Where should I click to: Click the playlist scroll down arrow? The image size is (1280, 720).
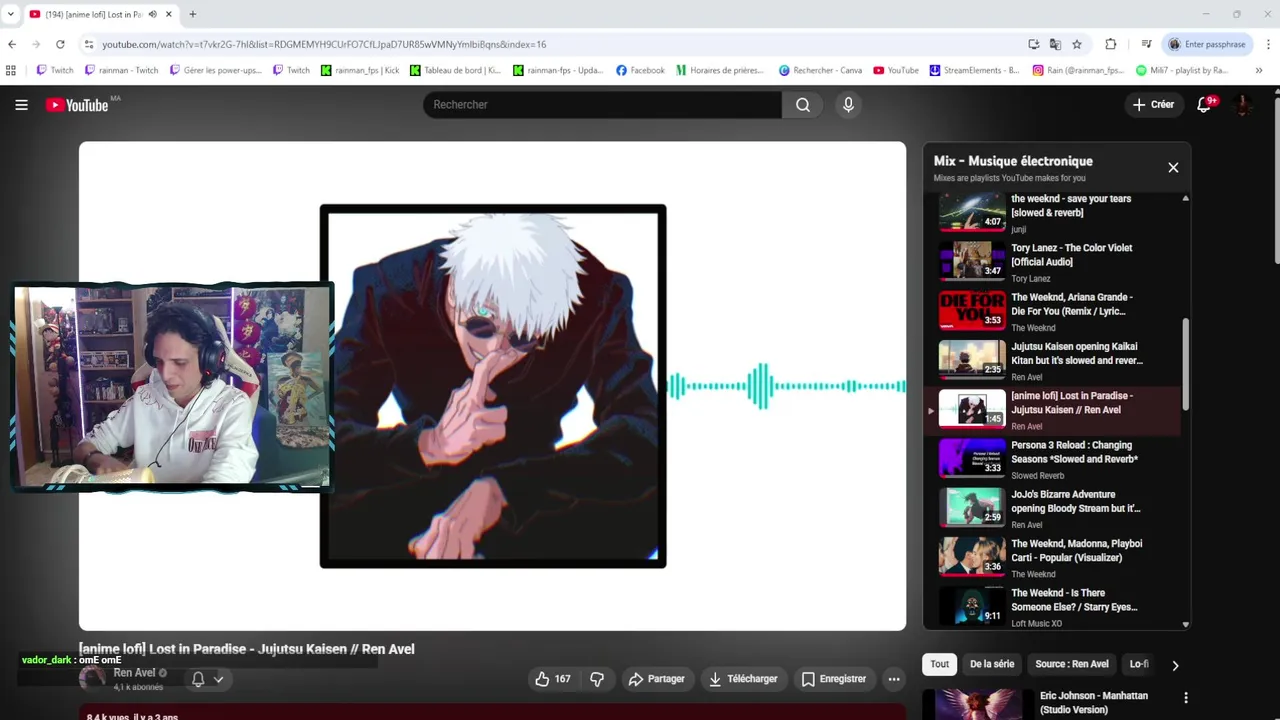pos(1186,624)
